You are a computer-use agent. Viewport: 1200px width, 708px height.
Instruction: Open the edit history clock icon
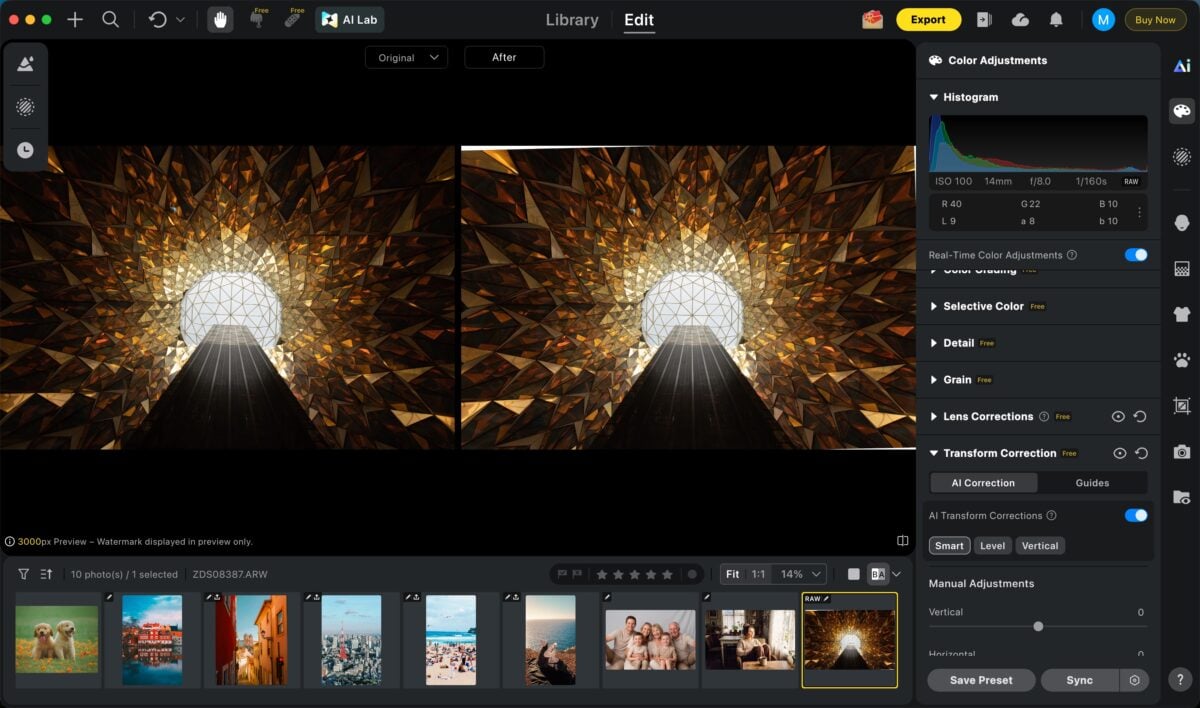point(25,150)
